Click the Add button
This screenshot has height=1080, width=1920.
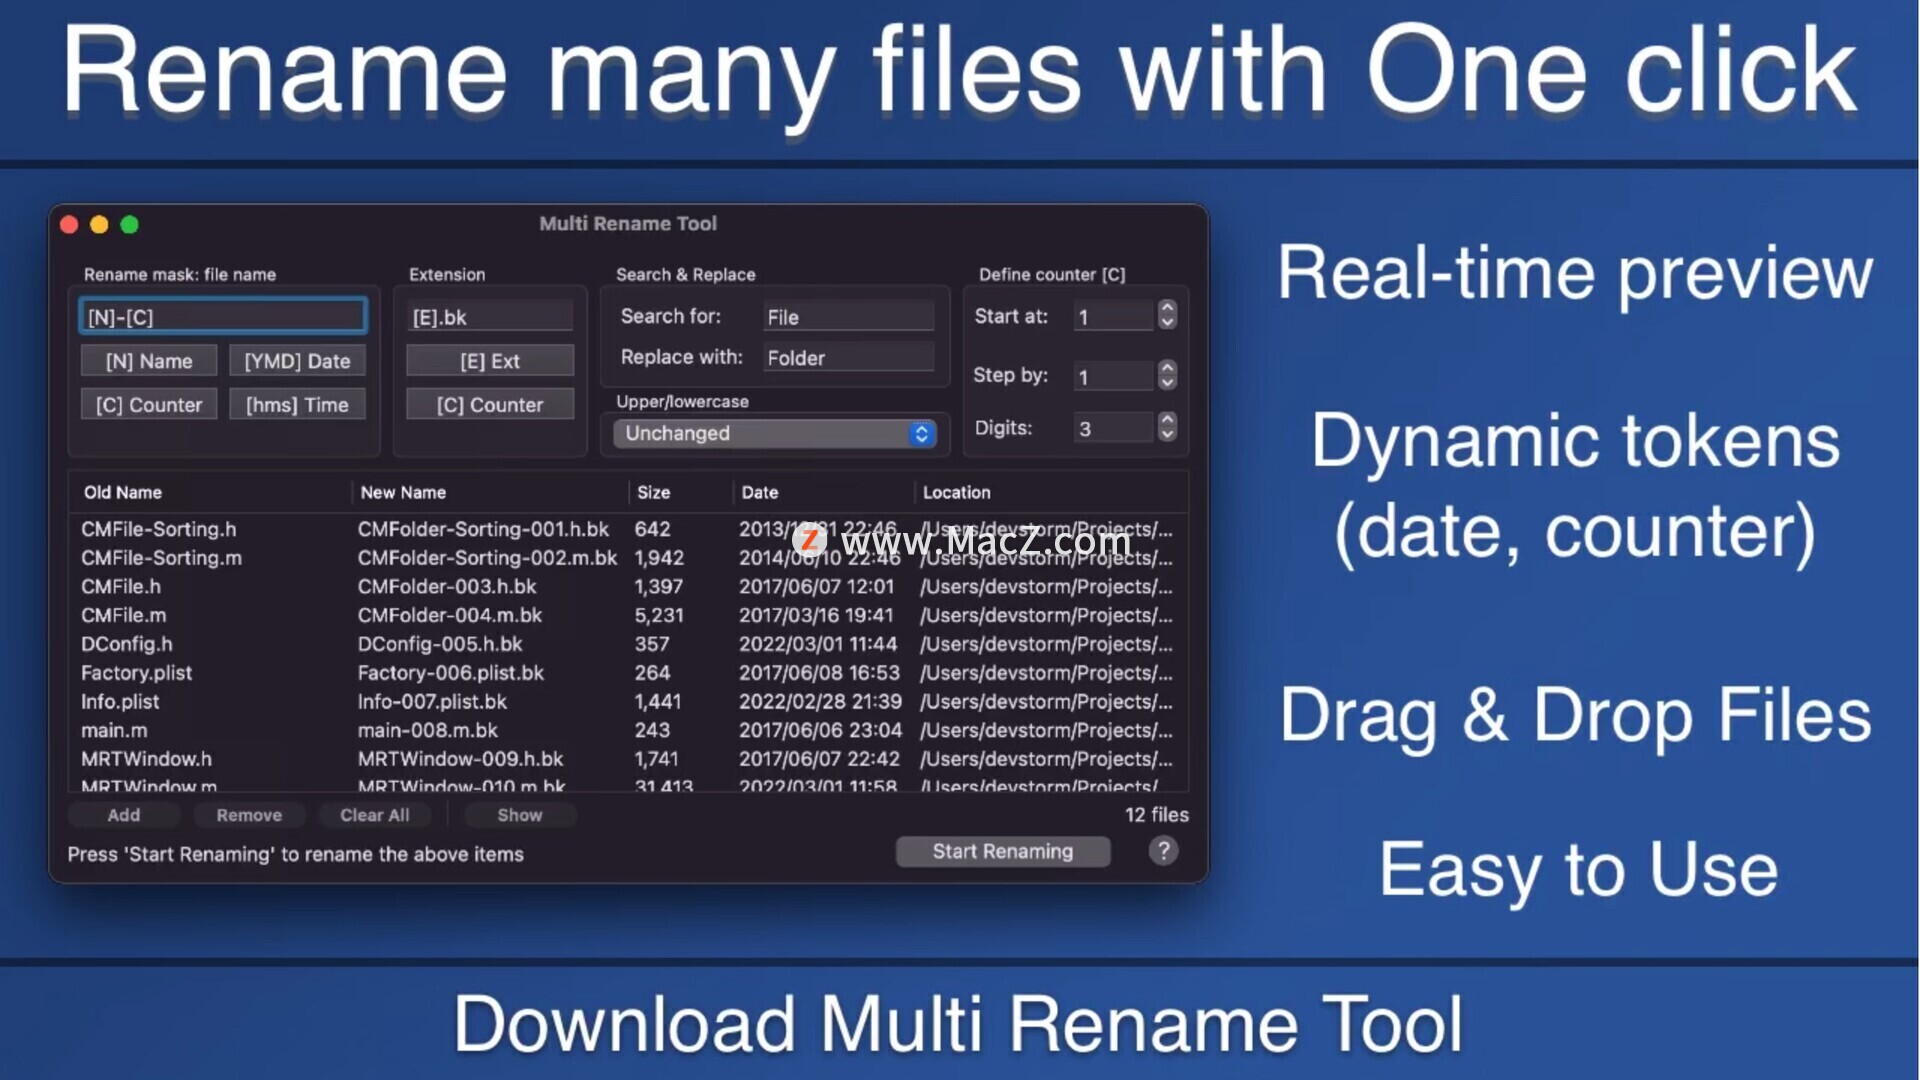124,815
